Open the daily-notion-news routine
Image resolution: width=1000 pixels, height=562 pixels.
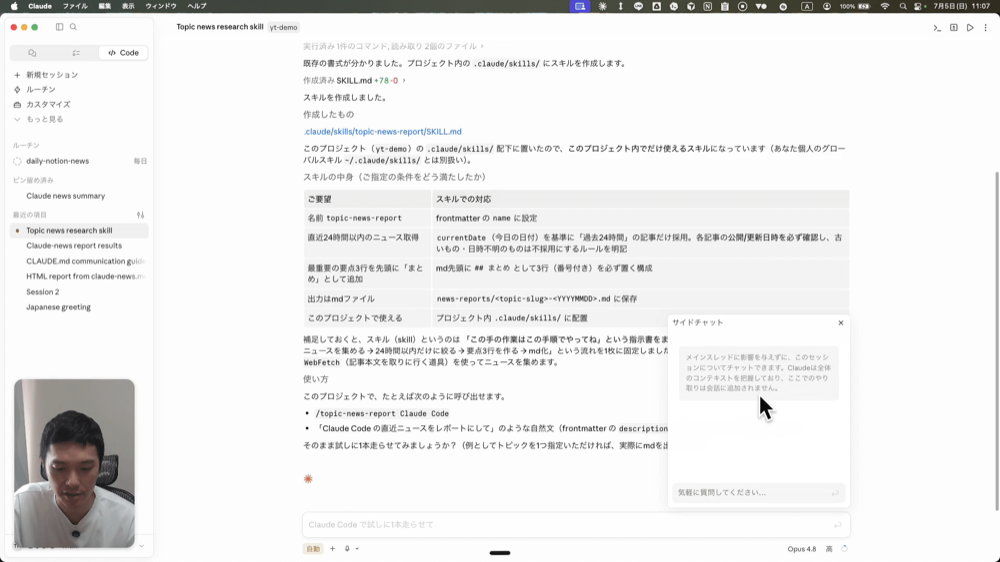[79, 161]
